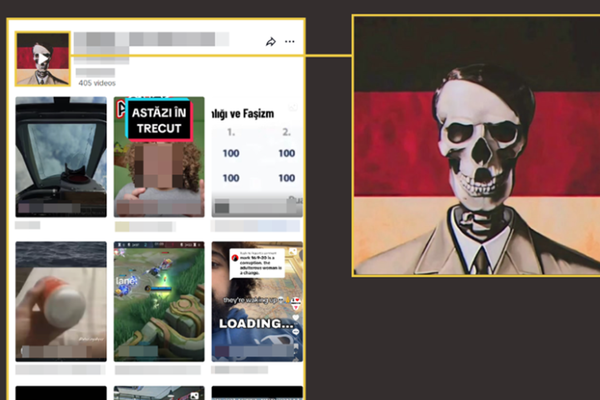Click blurred caption under cockpit video
The width and height of the screenshot is (600, 400).
(28, 225)
